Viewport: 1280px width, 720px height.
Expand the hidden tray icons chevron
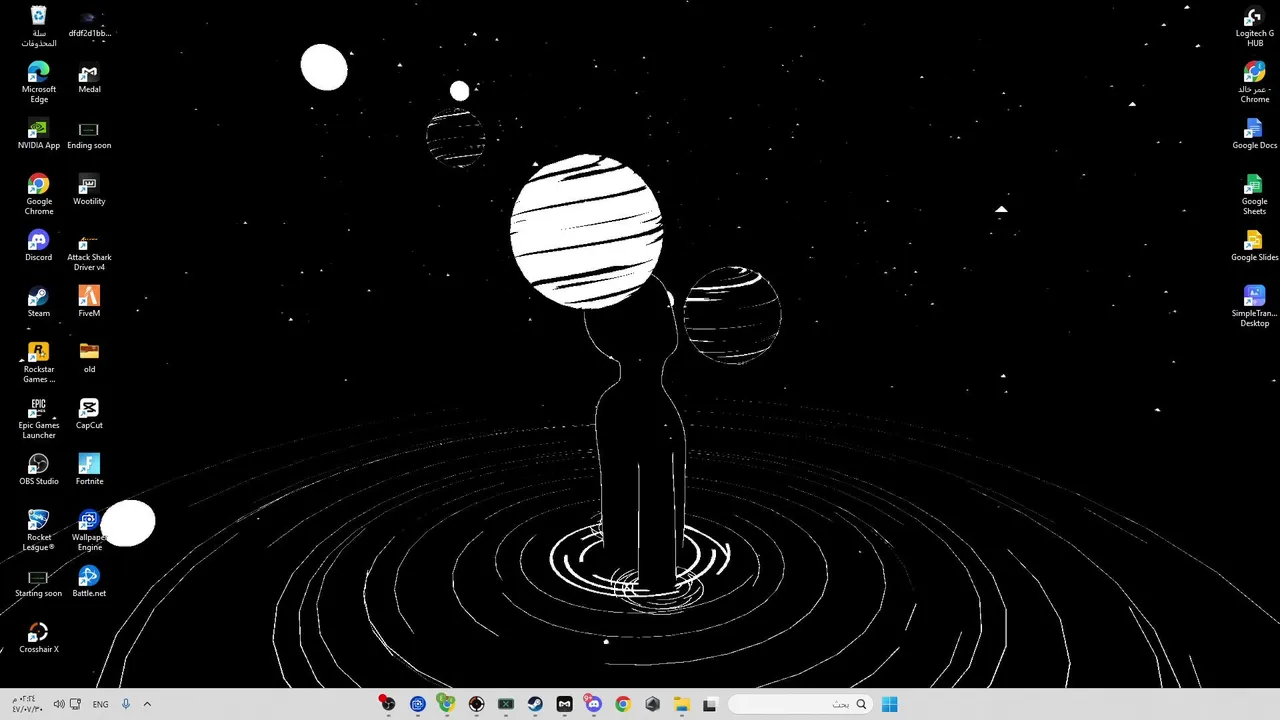(x=147, y=704)
